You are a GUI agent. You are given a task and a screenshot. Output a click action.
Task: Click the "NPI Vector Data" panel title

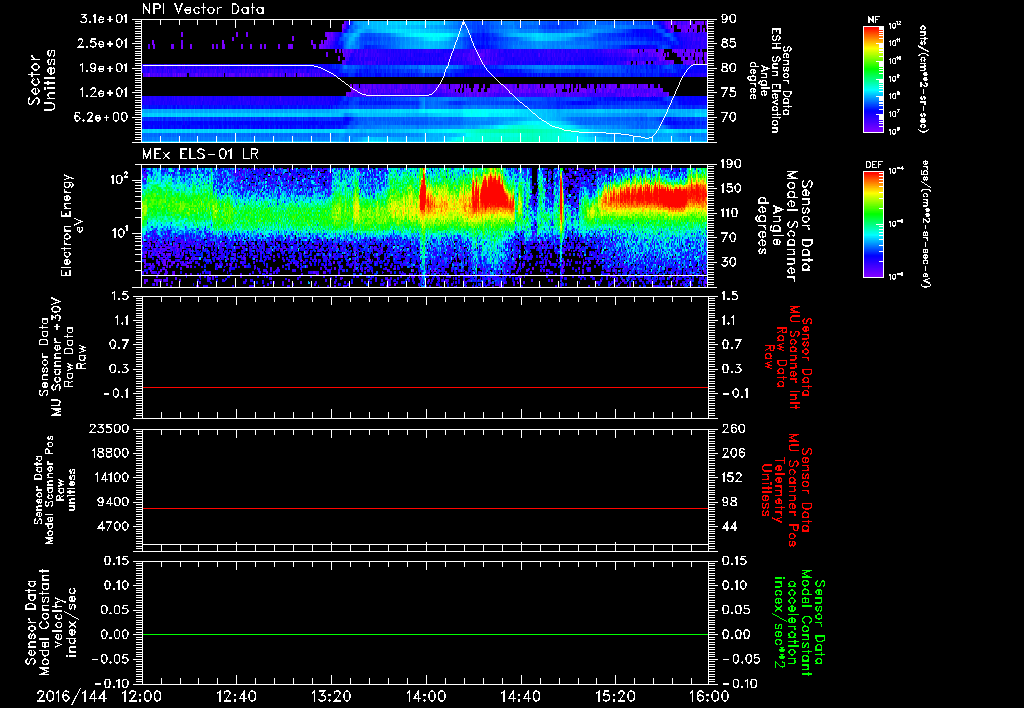pyautogui.click(x=203, y=9)
